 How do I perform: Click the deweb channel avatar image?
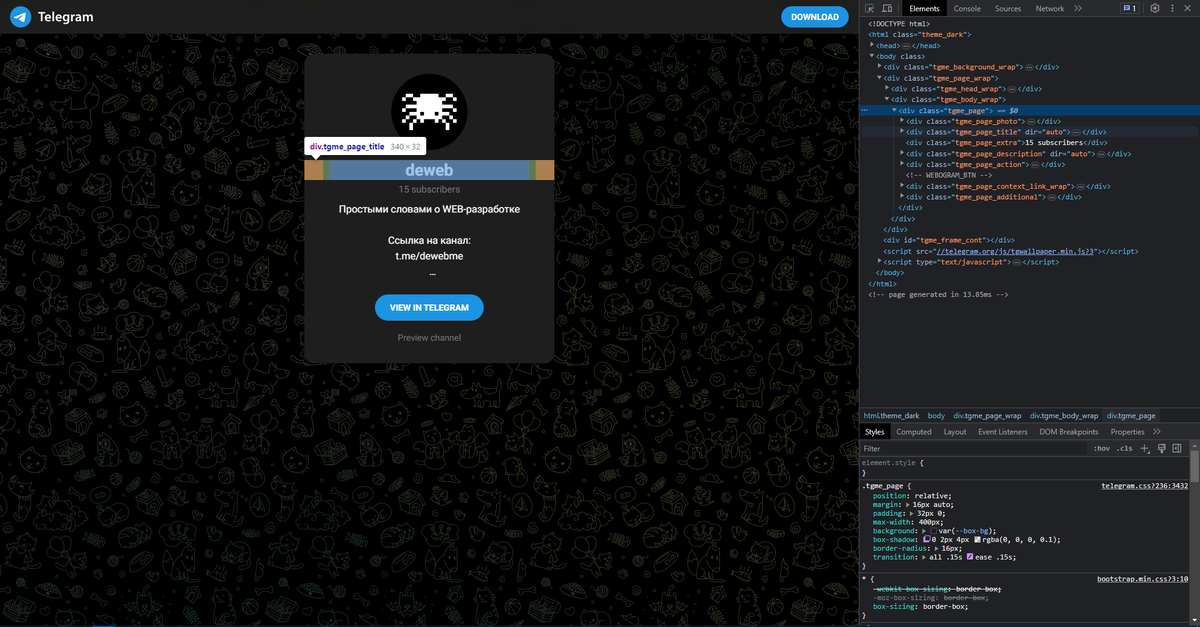click(429, 110)
